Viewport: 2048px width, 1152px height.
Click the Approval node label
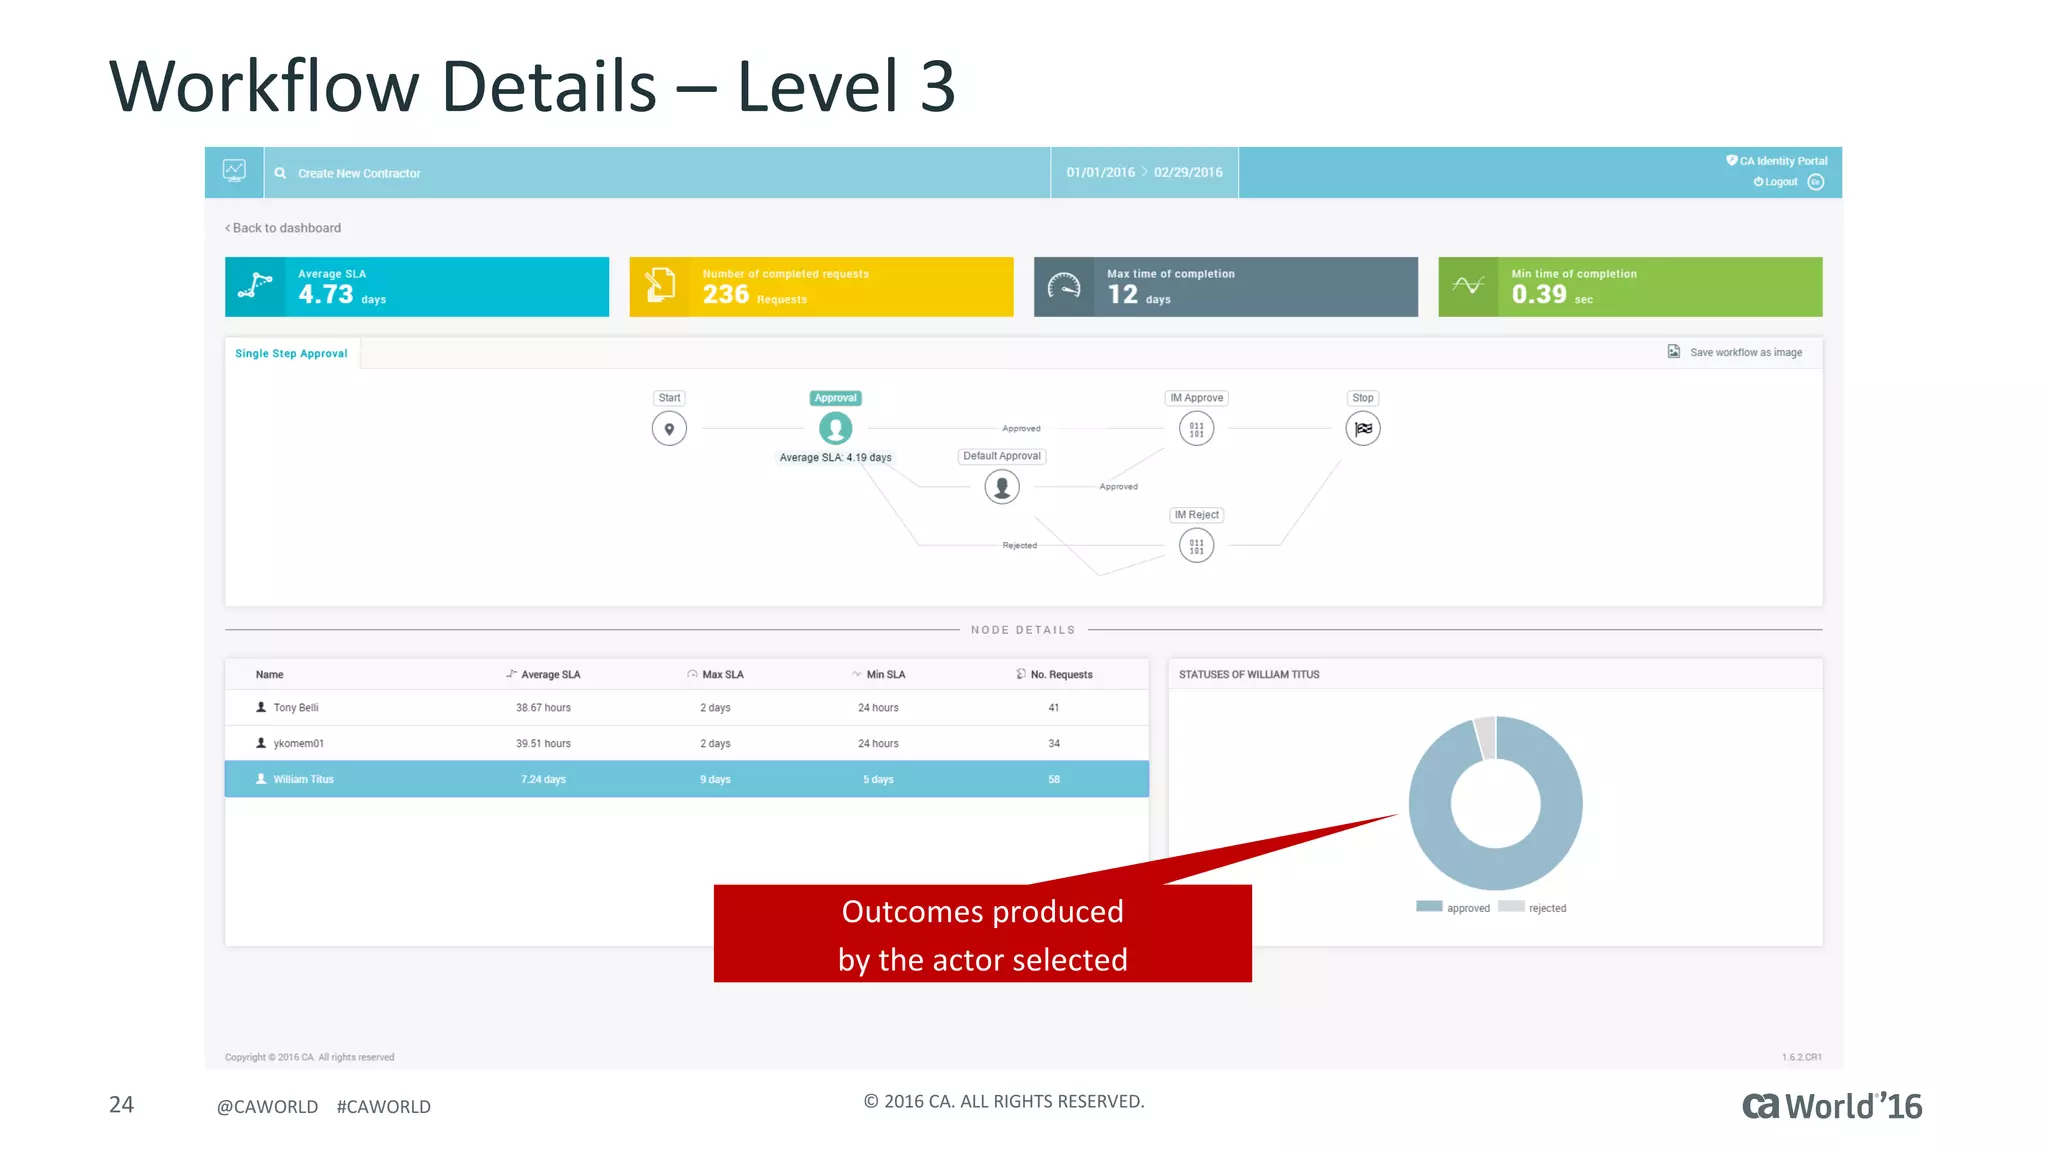pos(836,398)
